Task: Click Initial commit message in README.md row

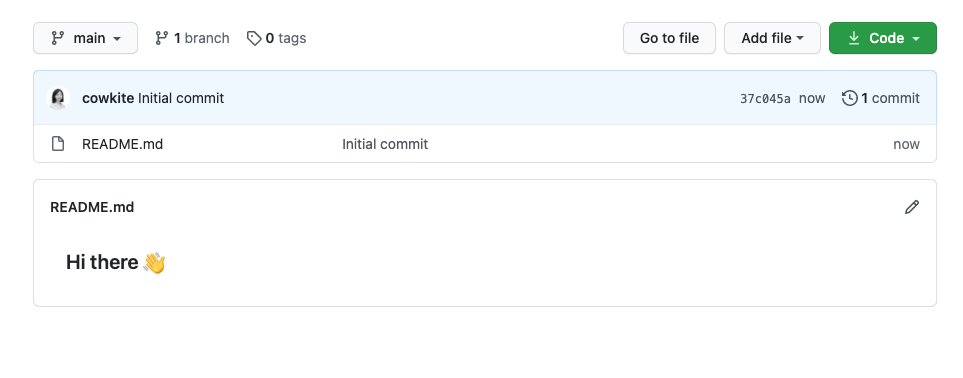Action: click(x=385, y=144)
